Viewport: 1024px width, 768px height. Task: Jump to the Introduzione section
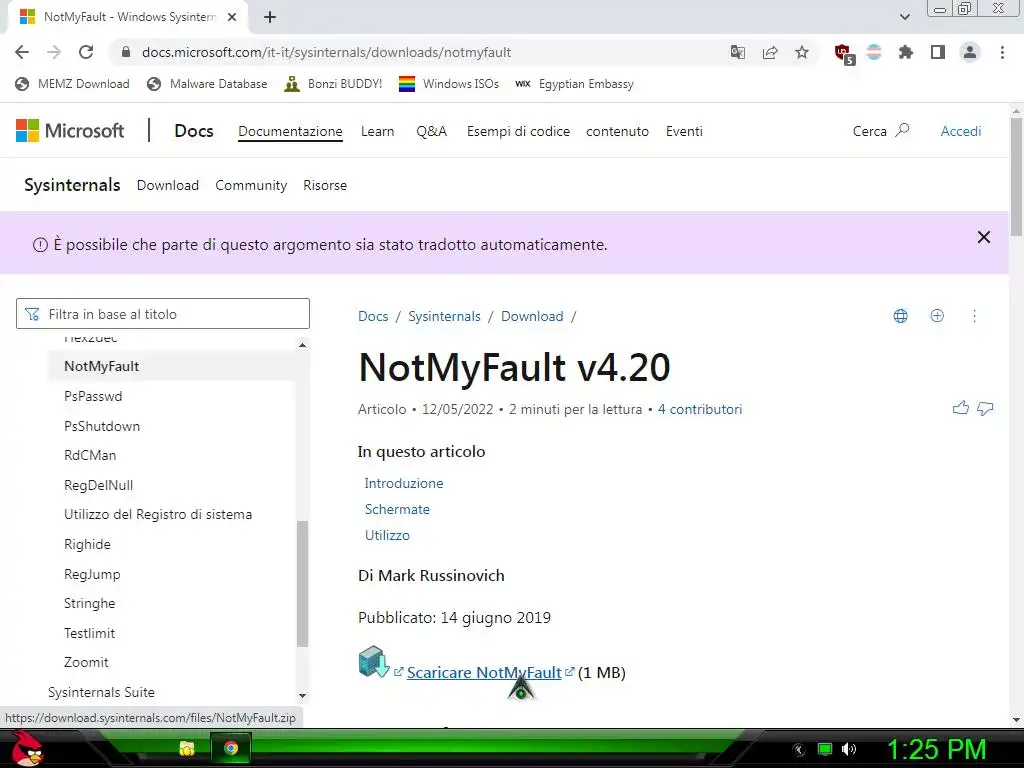(x=404, y=483)
